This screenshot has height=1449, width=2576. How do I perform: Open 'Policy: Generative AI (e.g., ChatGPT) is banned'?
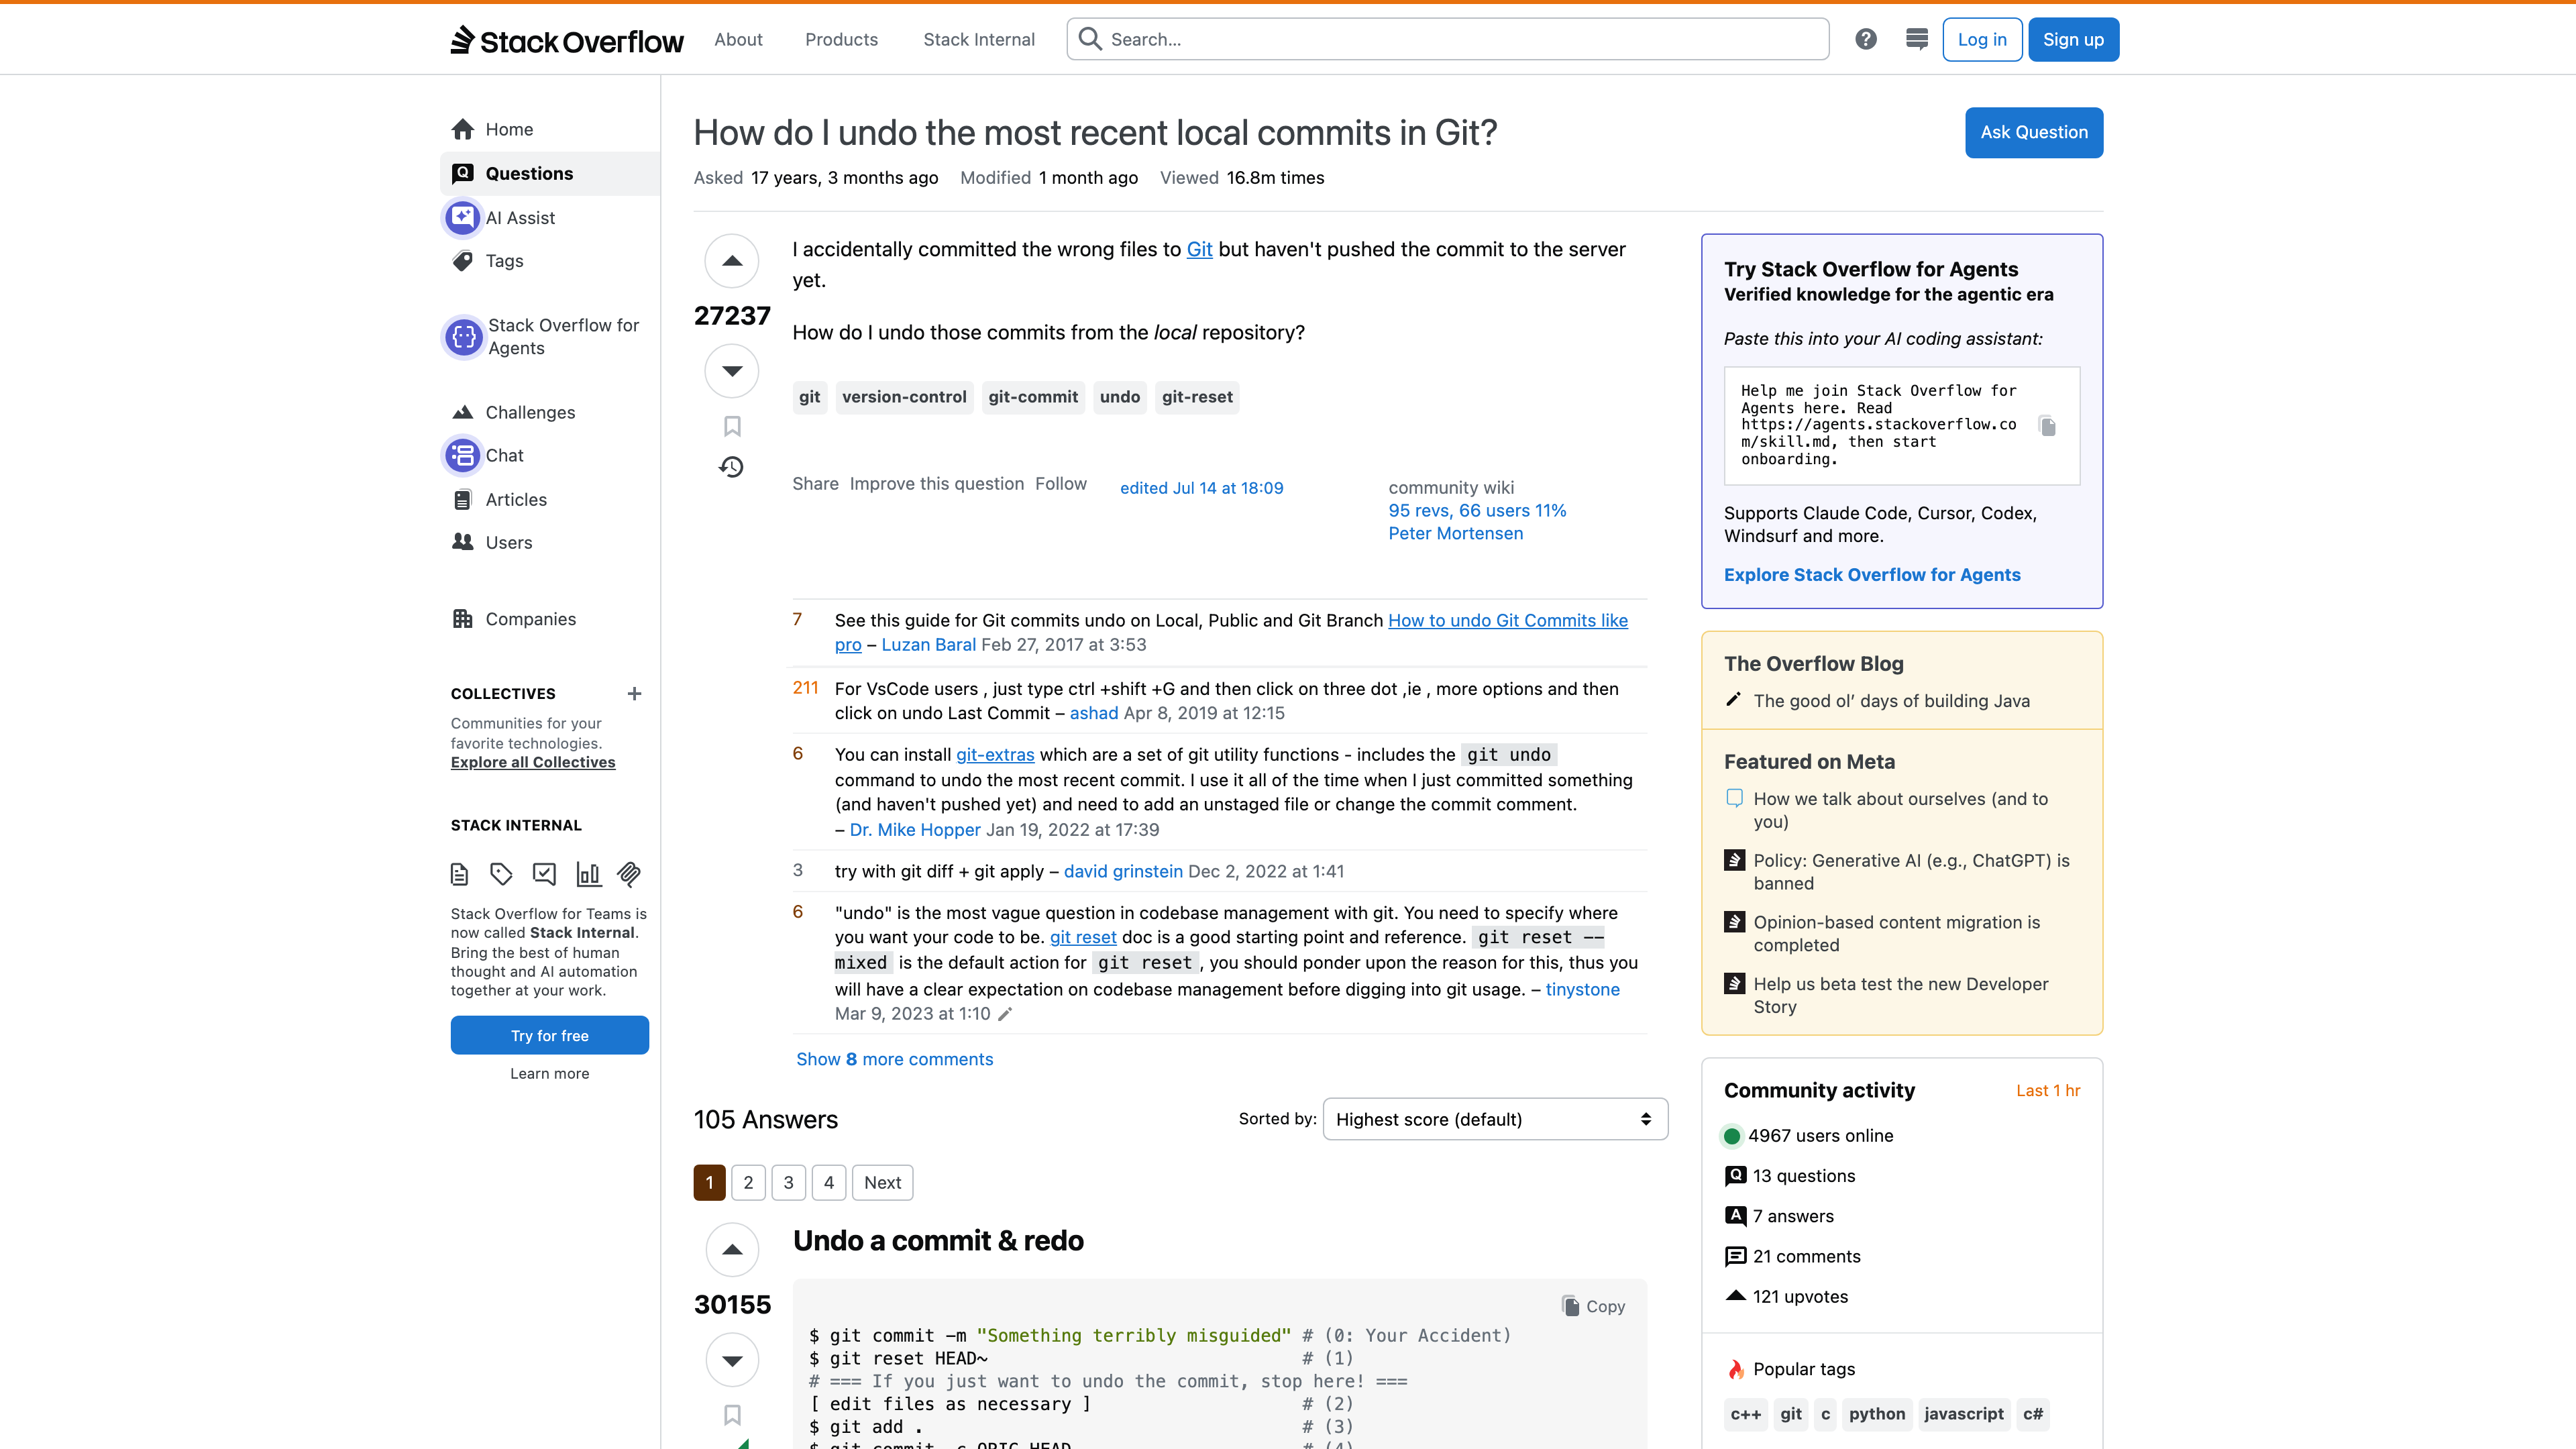(1911, 872)
